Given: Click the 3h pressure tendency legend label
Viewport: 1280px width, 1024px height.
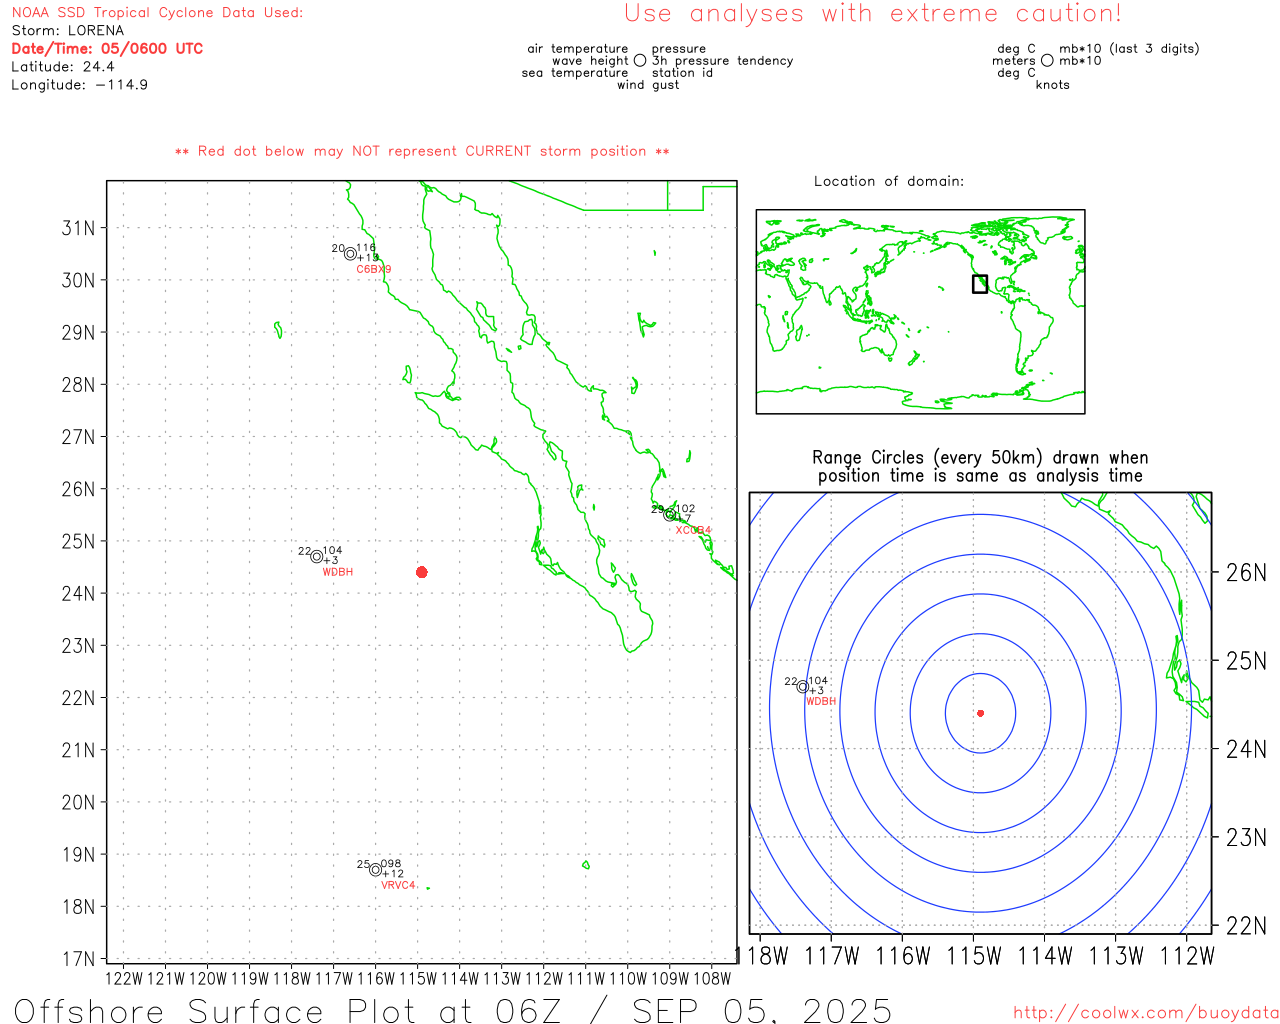Looking at the screenshot, I should tap(723, 61).
